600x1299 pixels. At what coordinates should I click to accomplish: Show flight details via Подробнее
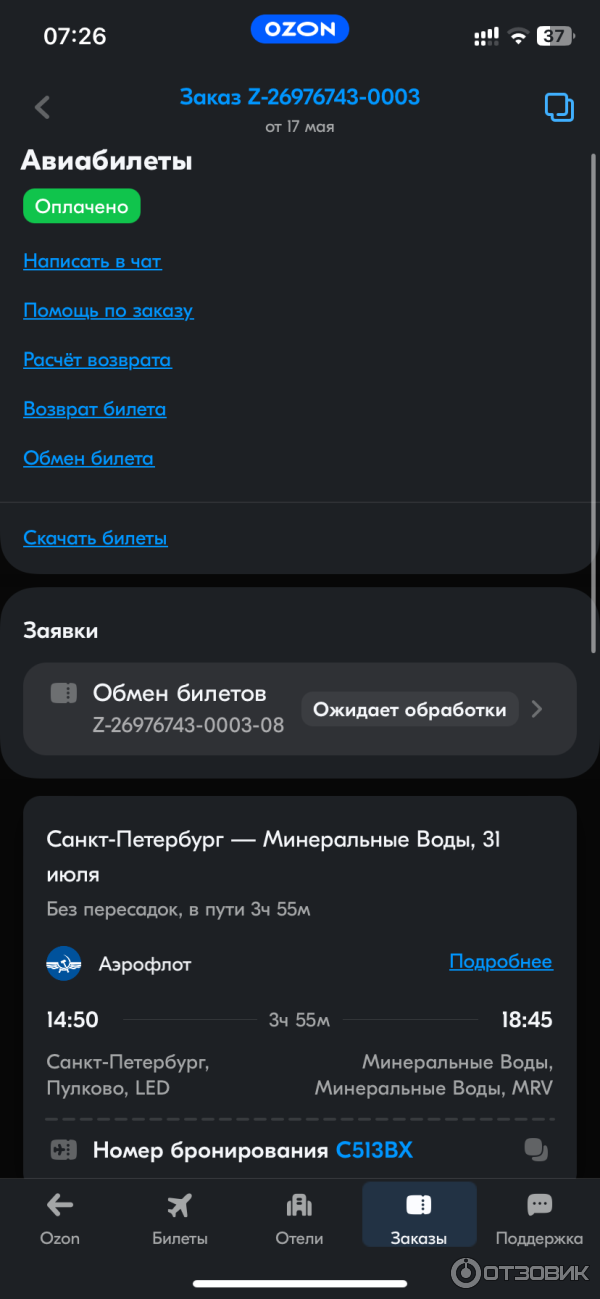click(x=500, y=962)
